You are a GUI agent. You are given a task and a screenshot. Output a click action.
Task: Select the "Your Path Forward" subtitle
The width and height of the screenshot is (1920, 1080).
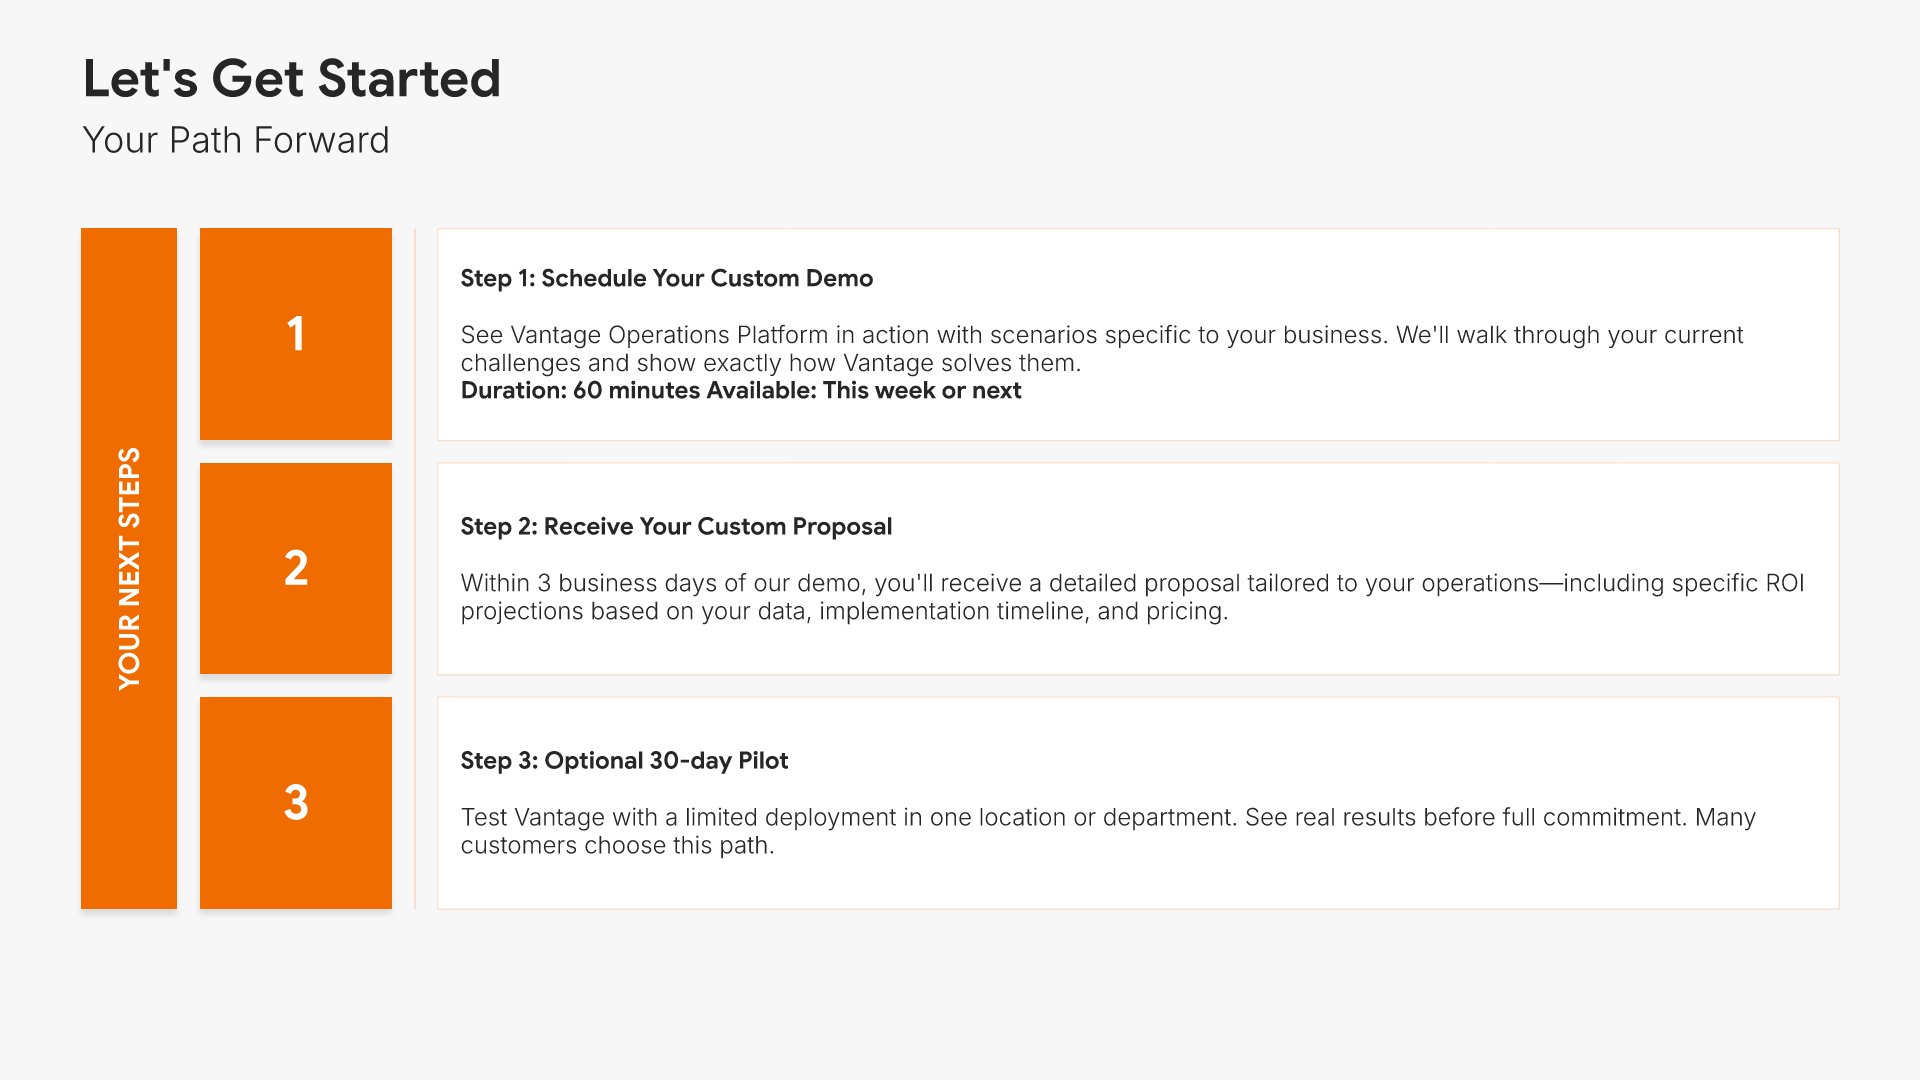point(235,140)
